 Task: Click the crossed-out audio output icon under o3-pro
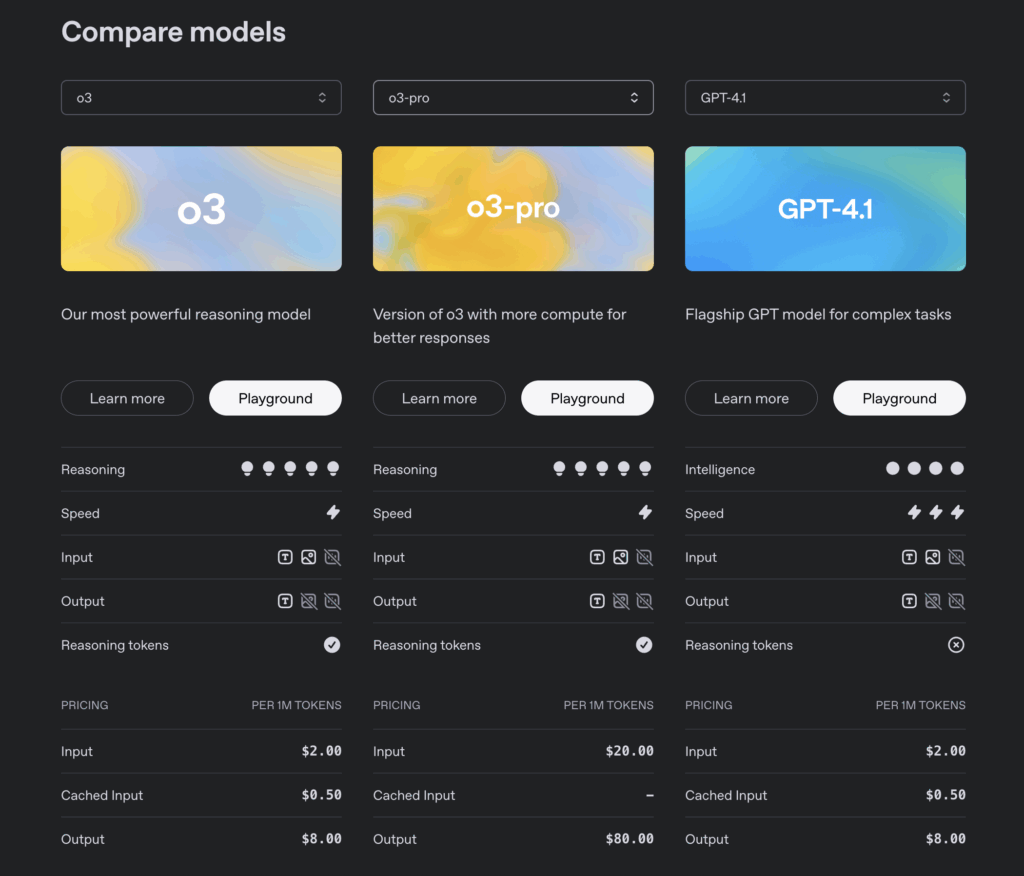pyautogui.click(x=645, y=601)
